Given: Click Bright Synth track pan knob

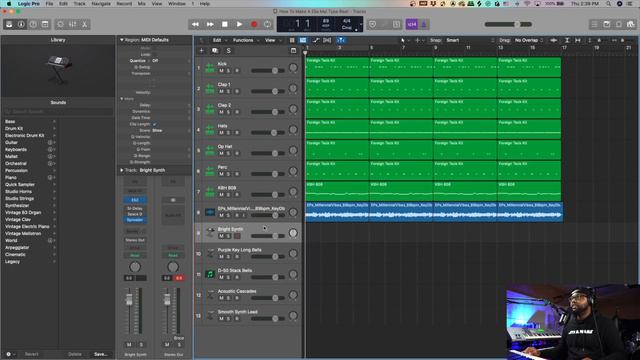Looking at the screenshot, I should click(293, 233).
